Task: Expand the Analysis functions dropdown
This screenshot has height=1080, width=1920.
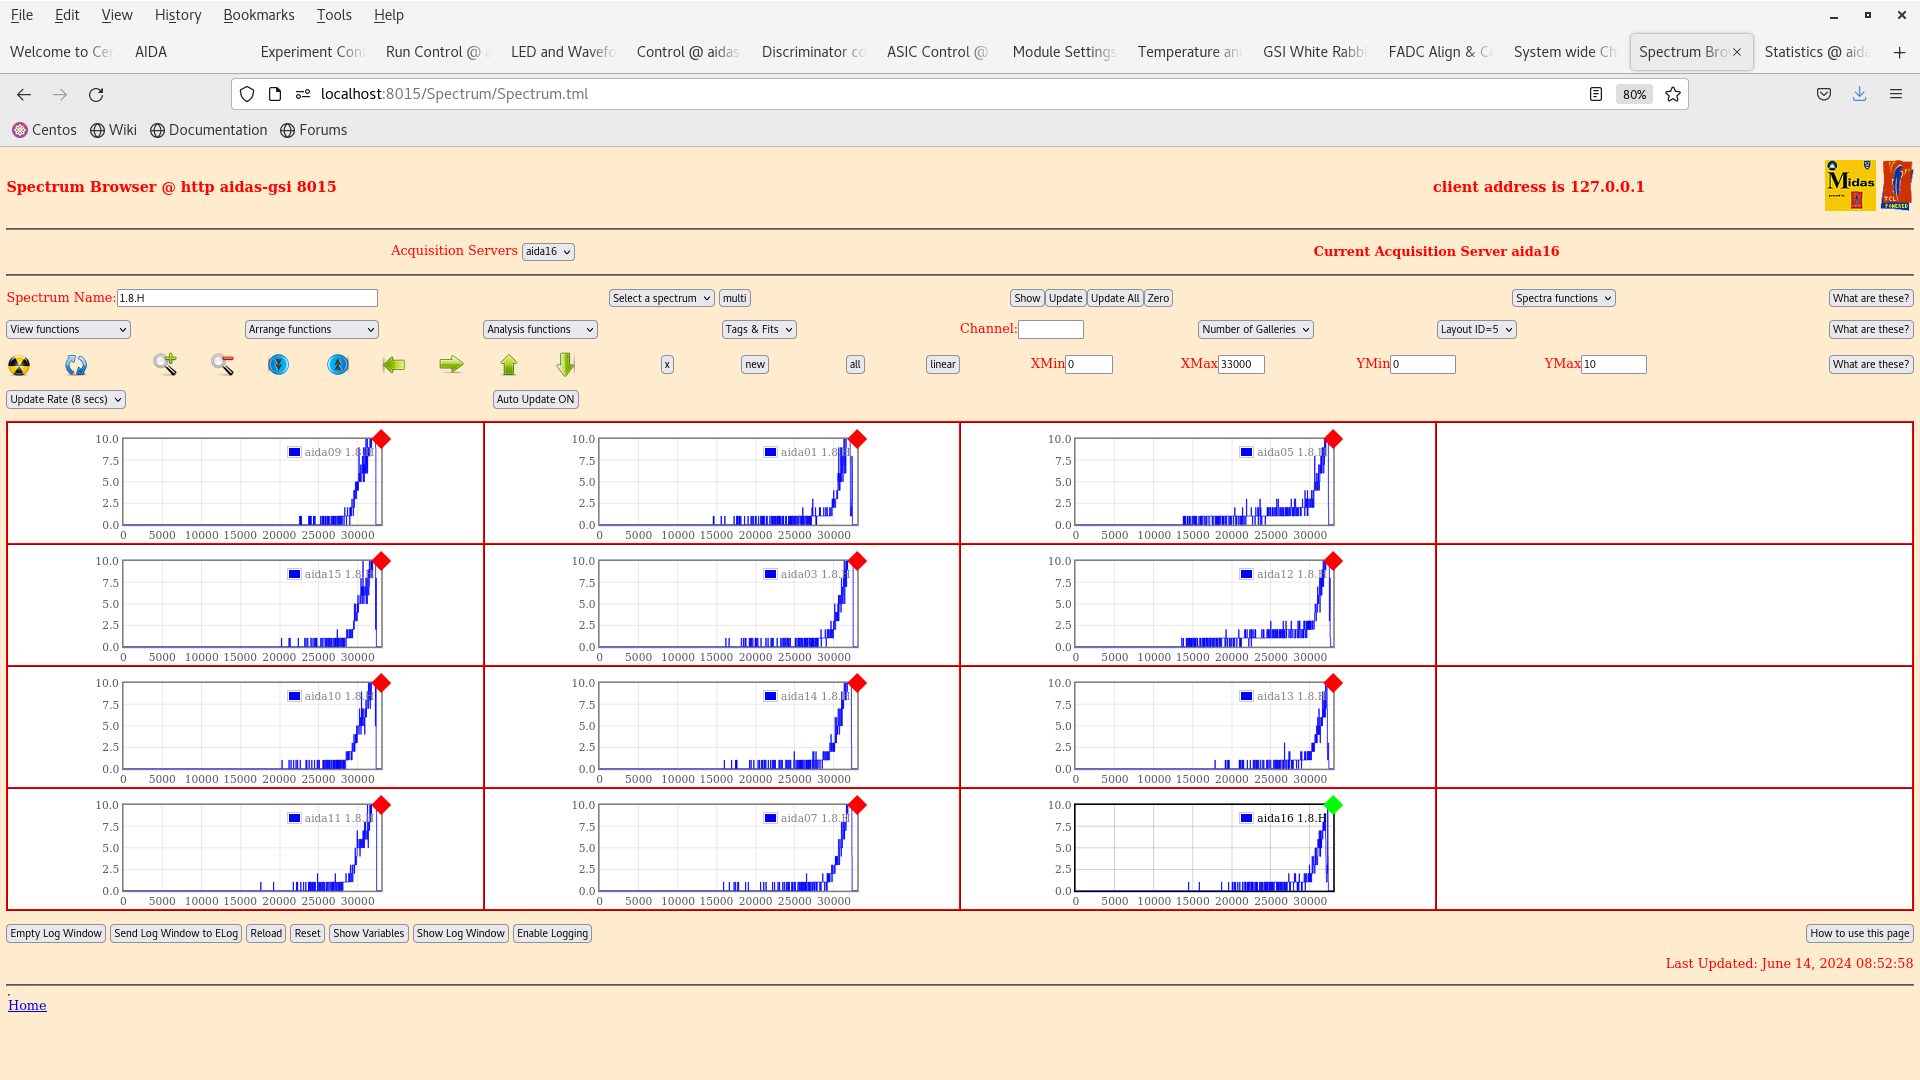Action: 538,328
